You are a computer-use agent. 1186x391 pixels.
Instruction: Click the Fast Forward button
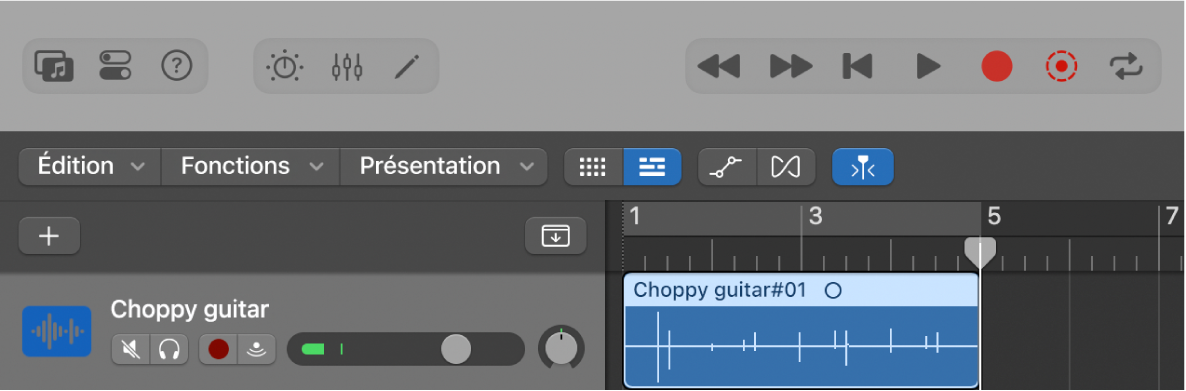[790, 67]
